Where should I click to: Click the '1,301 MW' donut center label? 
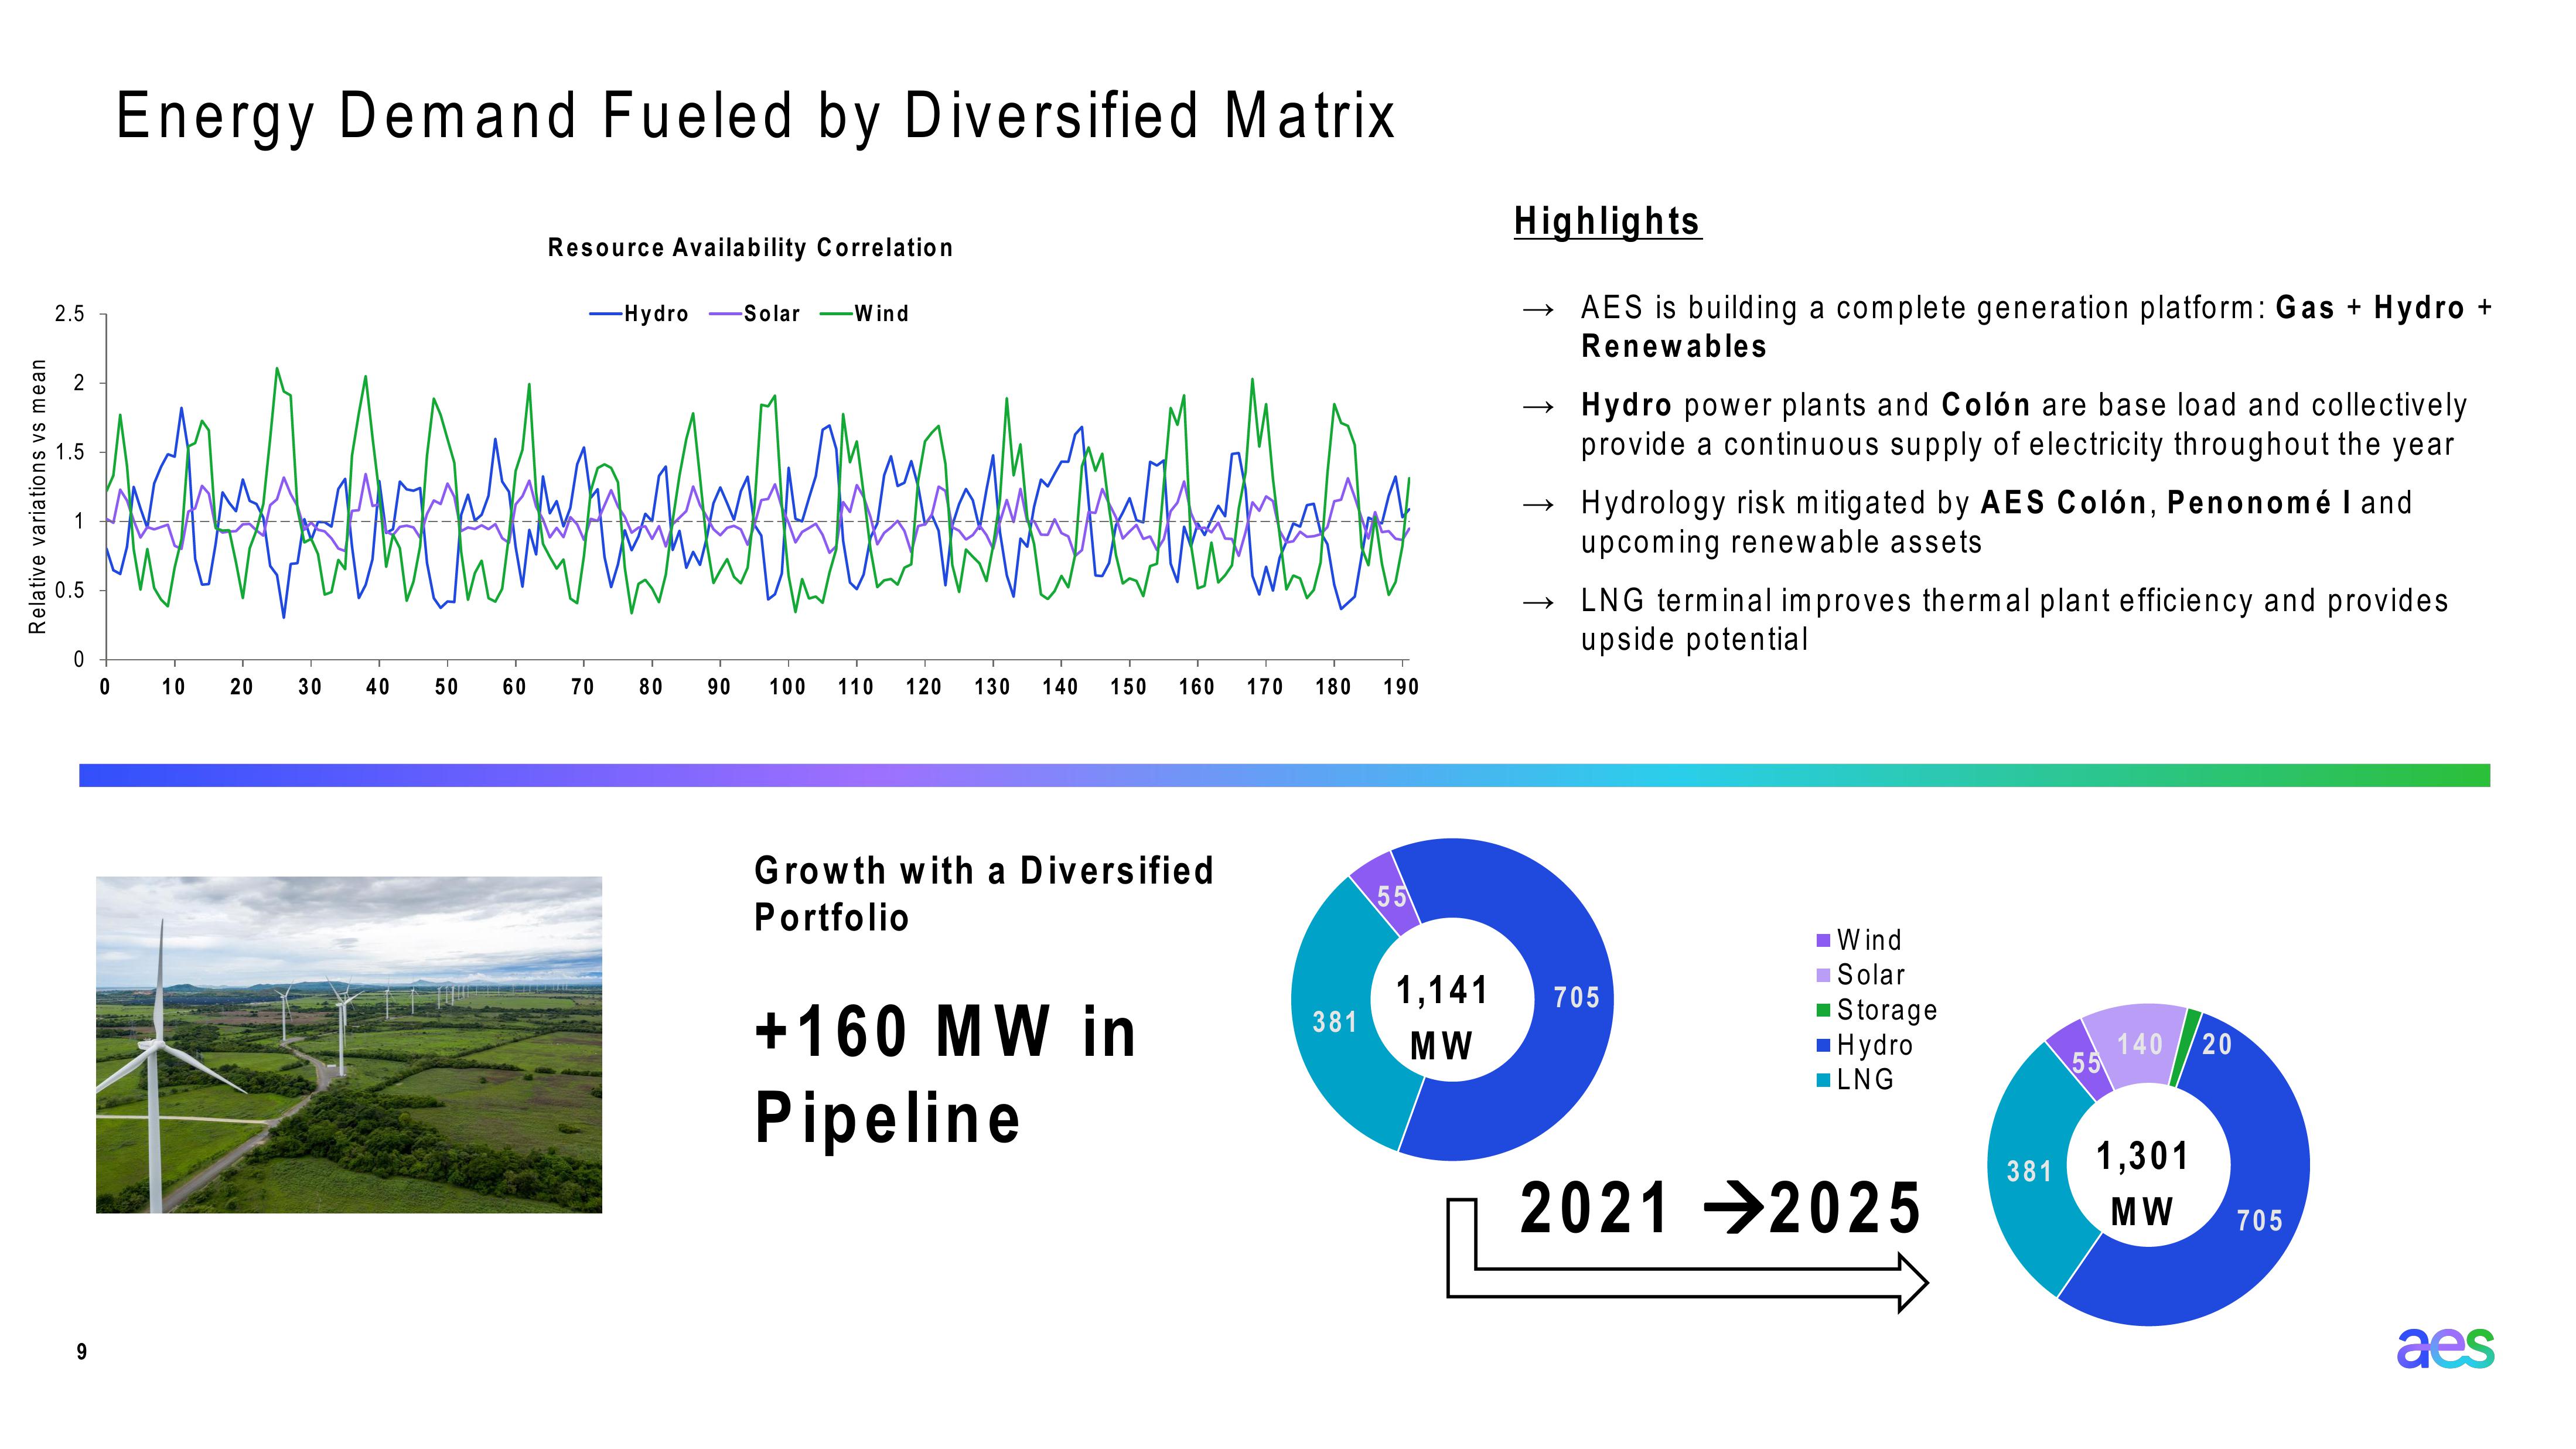pyautogui.click(x=2142, y=1184)
